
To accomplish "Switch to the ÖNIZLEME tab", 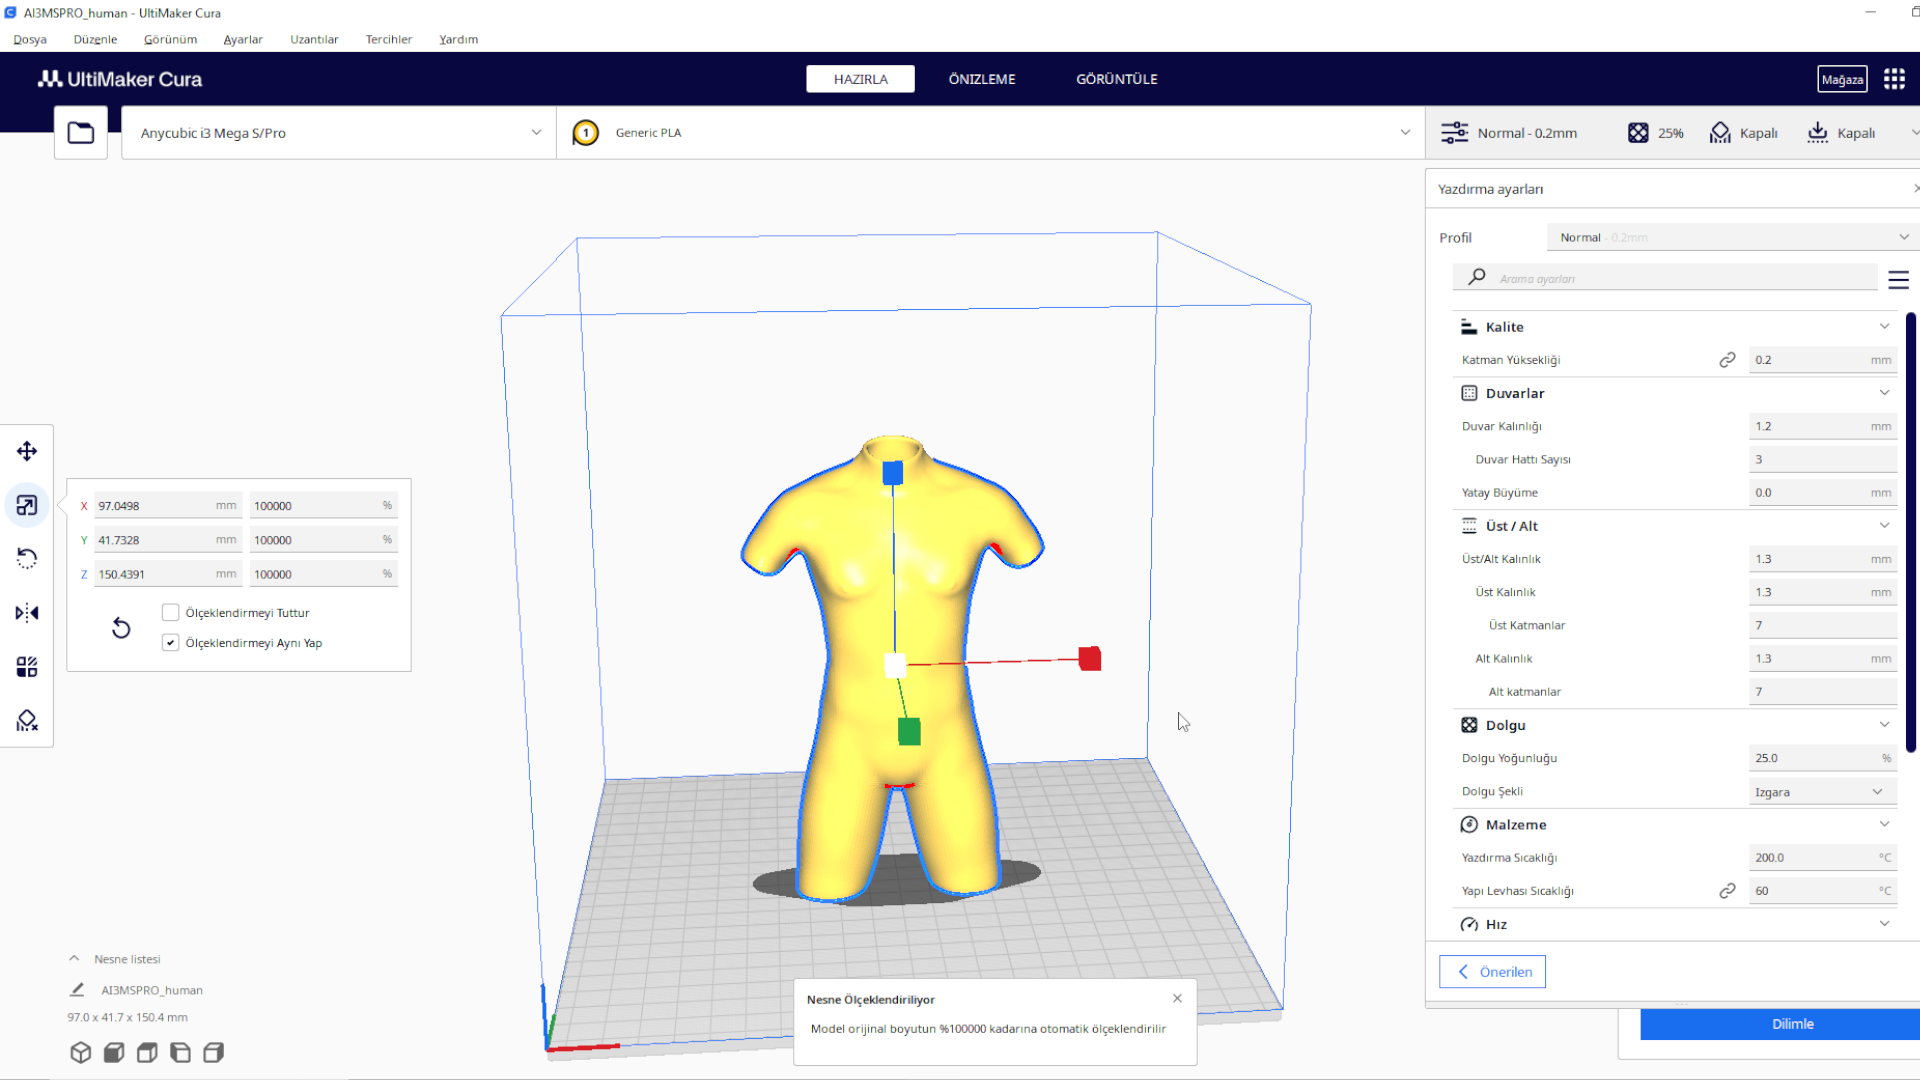I will (982, 78).
